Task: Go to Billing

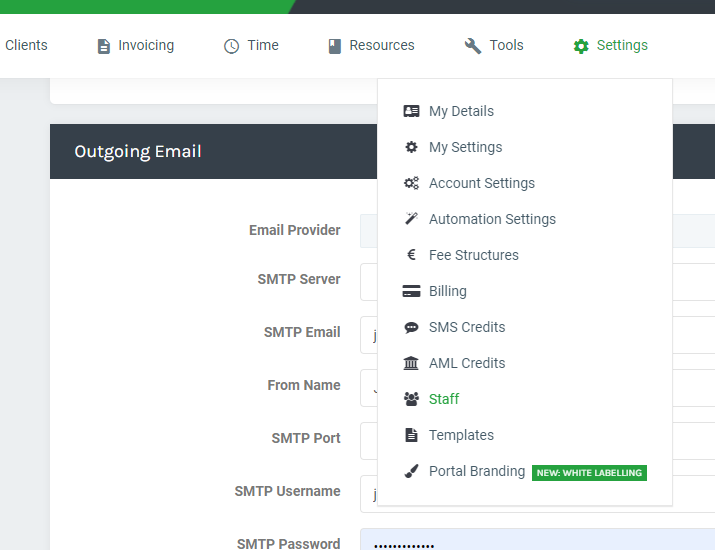Action: pos(448,291)
